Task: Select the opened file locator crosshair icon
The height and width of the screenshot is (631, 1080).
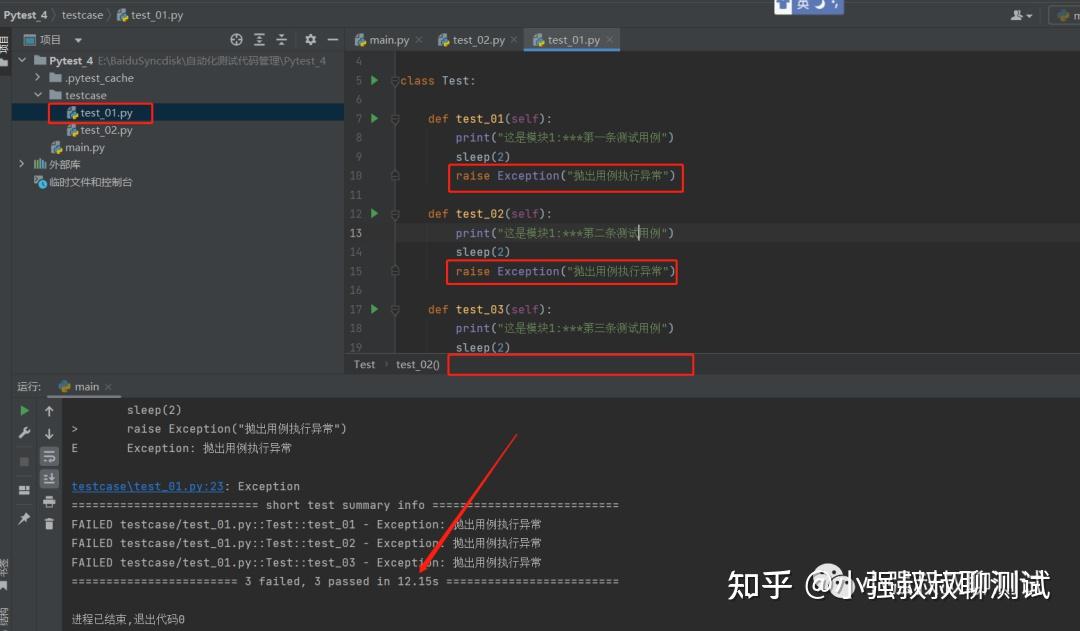Action: (236, 40)
